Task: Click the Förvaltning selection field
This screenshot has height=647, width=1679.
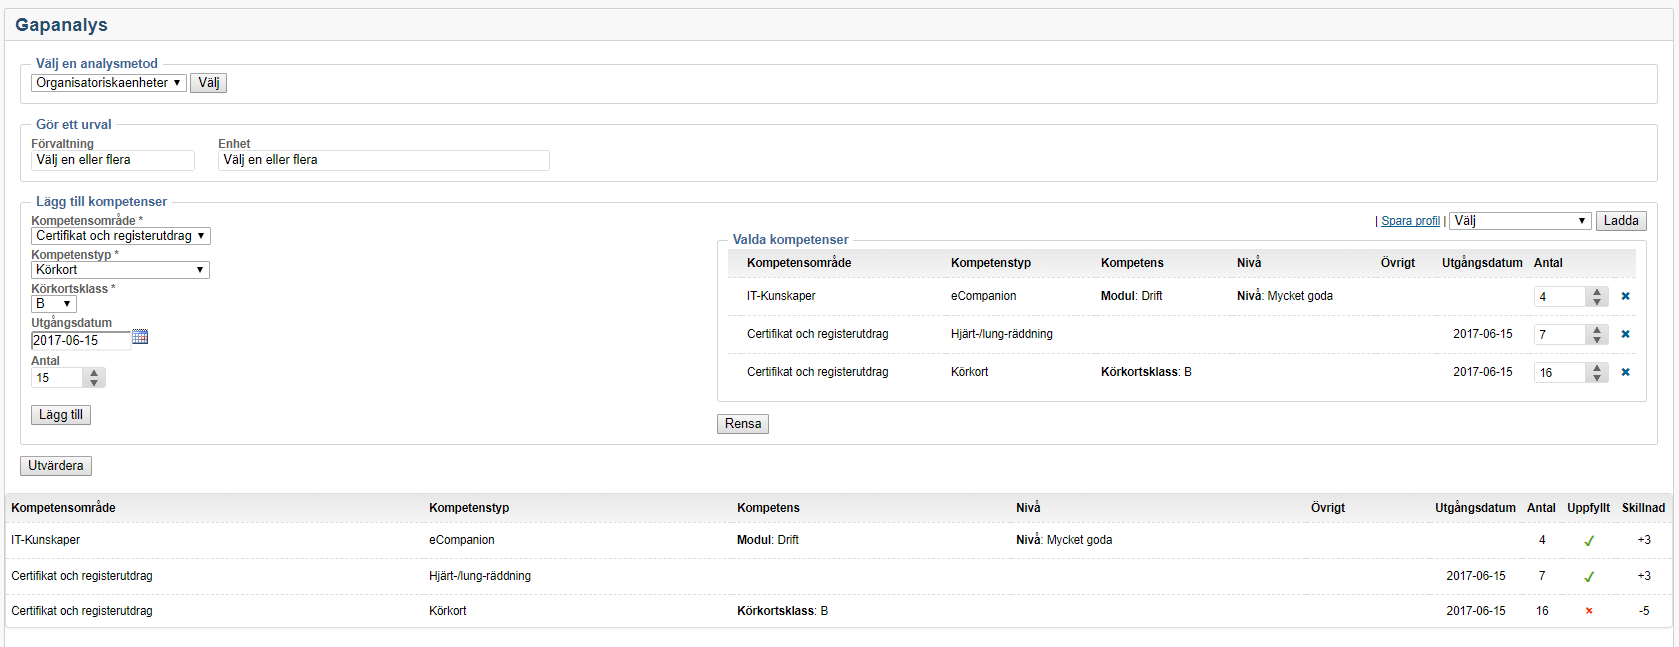Action: click(112, 160)
